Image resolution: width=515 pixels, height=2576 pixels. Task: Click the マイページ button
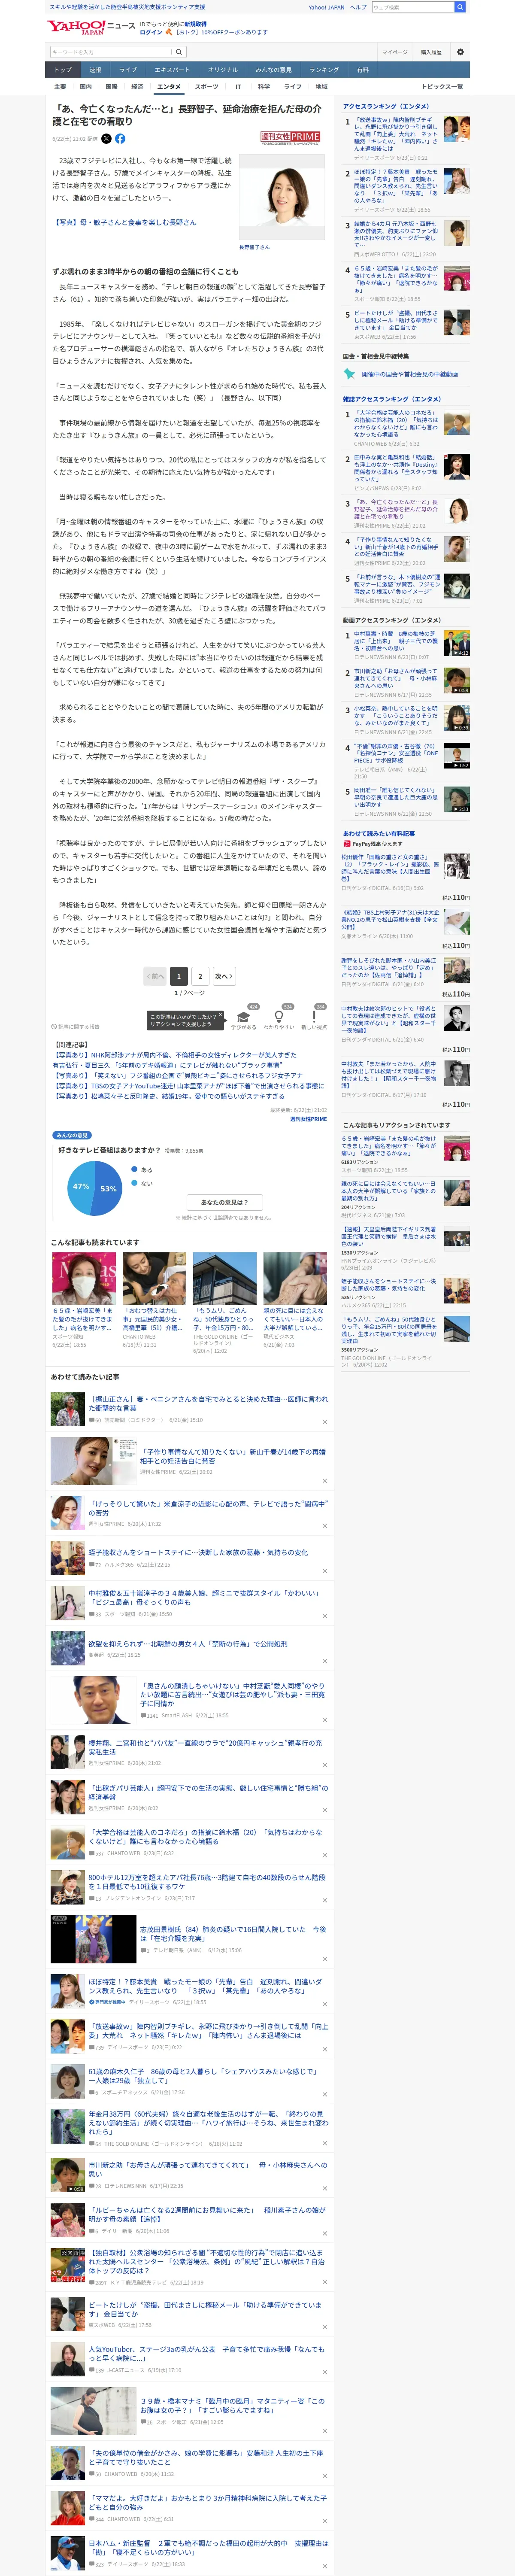tap(395, 52)
